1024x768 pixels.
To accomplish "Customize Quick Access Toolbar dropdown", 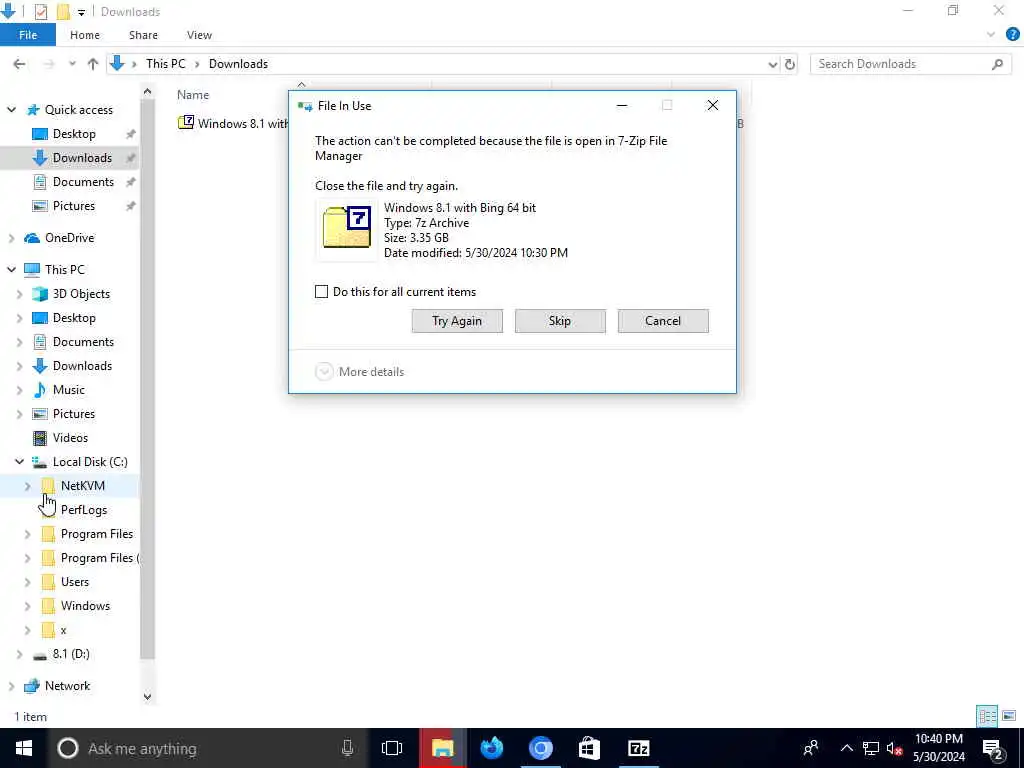I will (x=81, y=12).
